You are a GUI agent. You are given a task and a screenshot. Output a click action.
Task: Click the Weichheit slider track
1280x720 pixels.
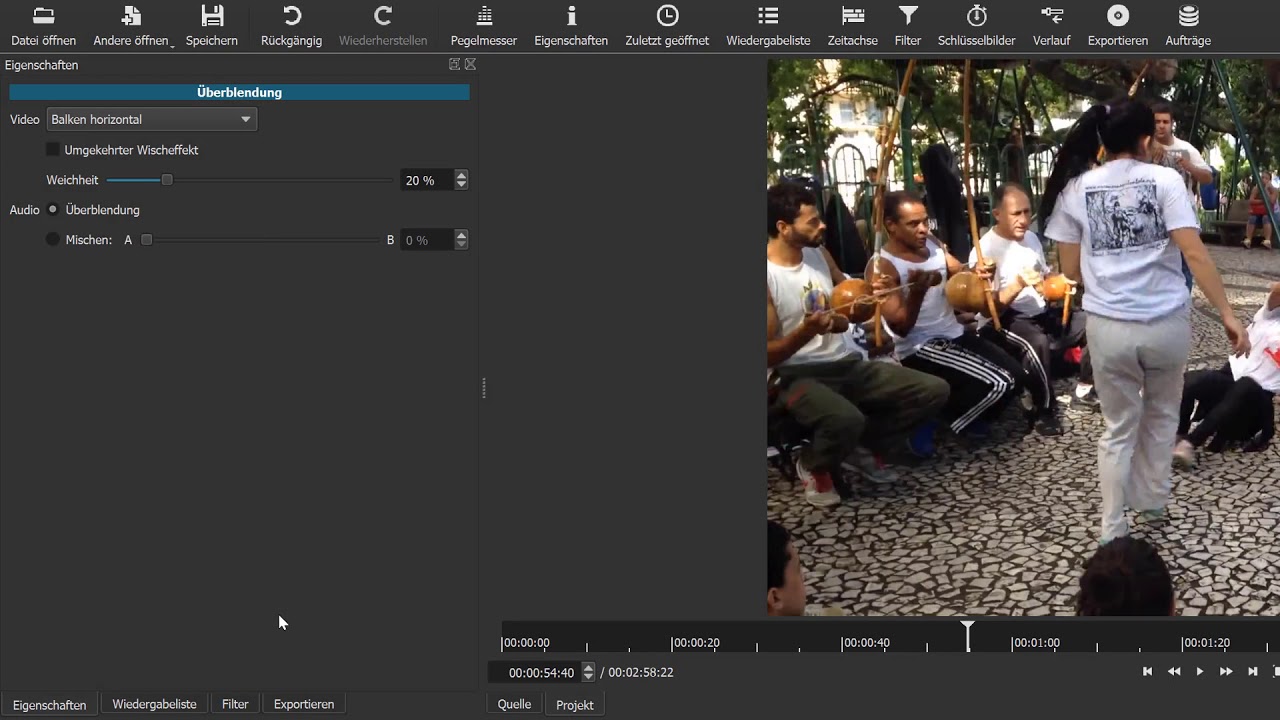[x=249, y=180]
